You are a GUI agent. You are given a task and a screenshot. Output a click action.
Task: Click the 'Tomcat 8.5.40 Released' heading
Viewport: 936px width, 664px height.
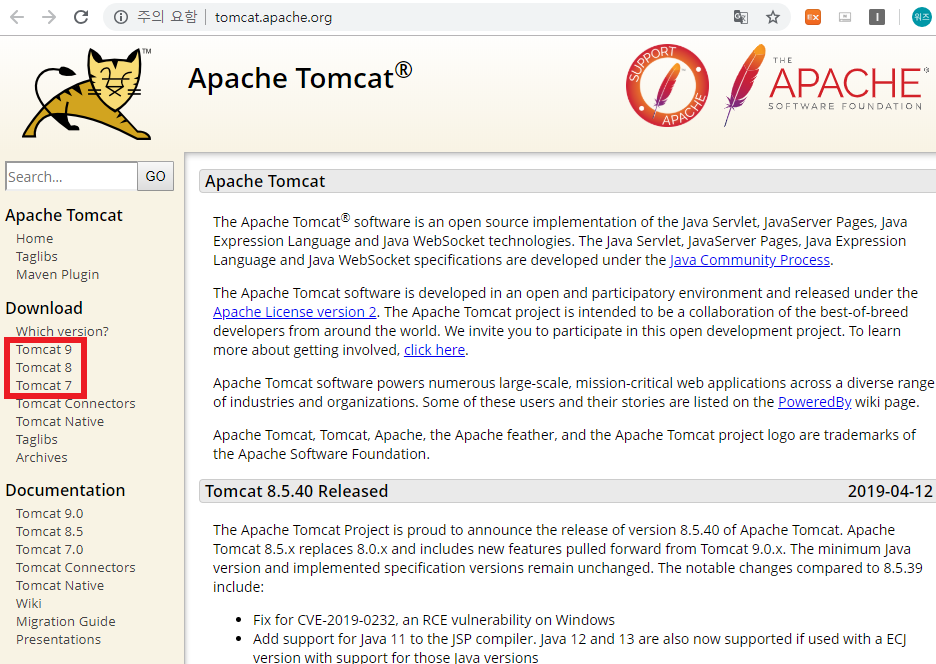click(296, 491)
